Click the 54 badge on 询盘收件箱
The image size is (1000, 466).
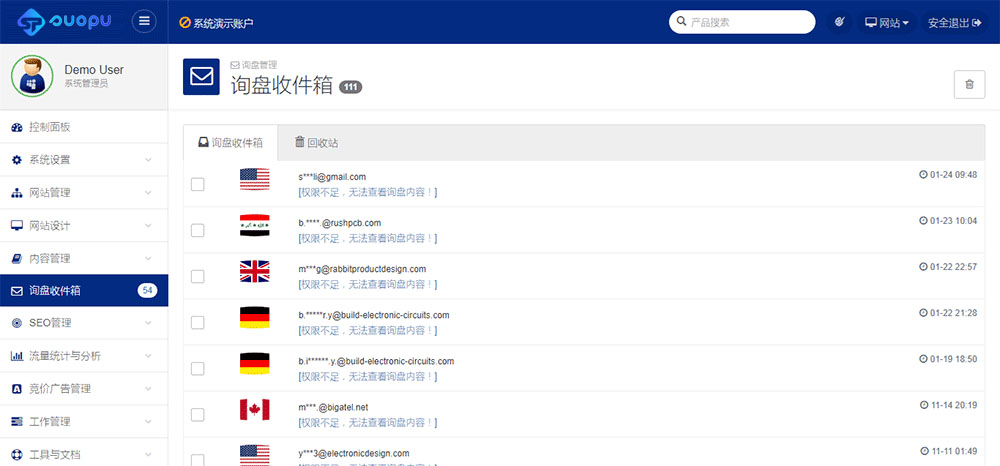tap(147, 291)
